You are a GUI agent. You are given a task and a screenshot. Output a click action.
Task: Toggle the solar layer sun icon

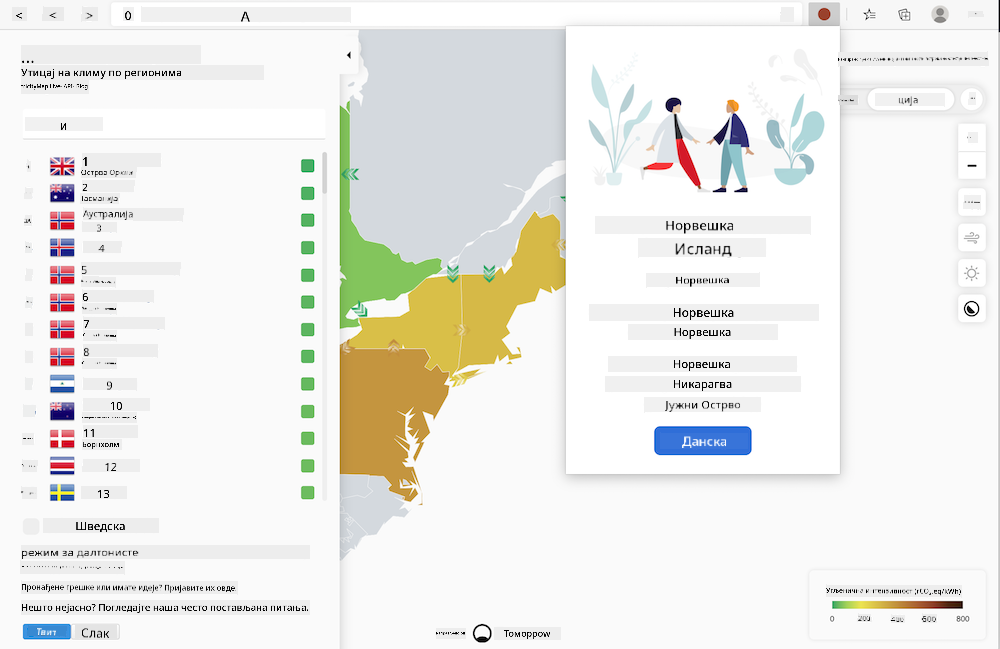coord(972,273)
